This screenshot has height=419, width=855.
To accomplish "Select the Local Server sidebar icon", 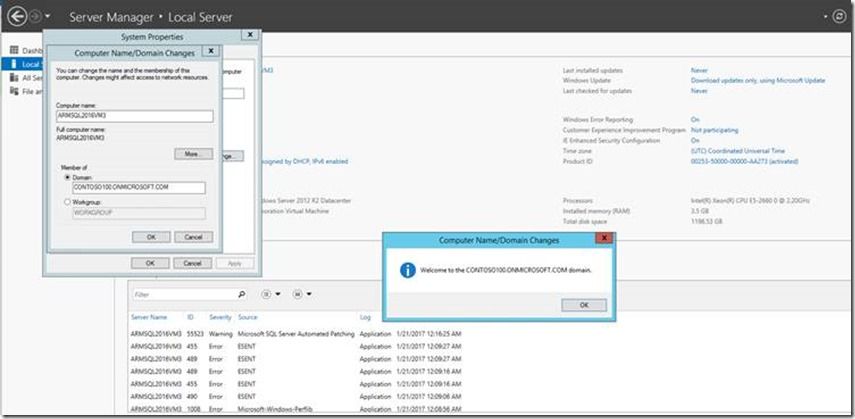I will click(14, 64).
